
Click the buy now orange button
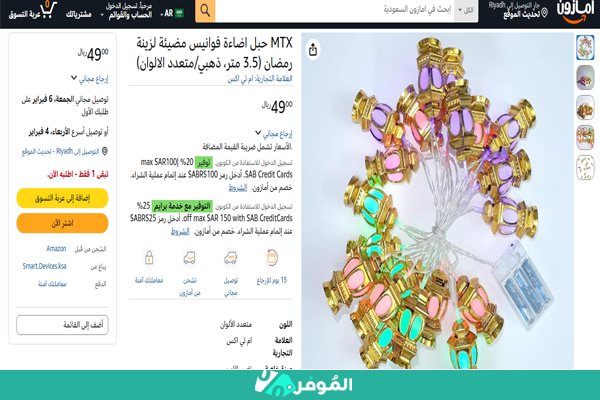point(62,223)
